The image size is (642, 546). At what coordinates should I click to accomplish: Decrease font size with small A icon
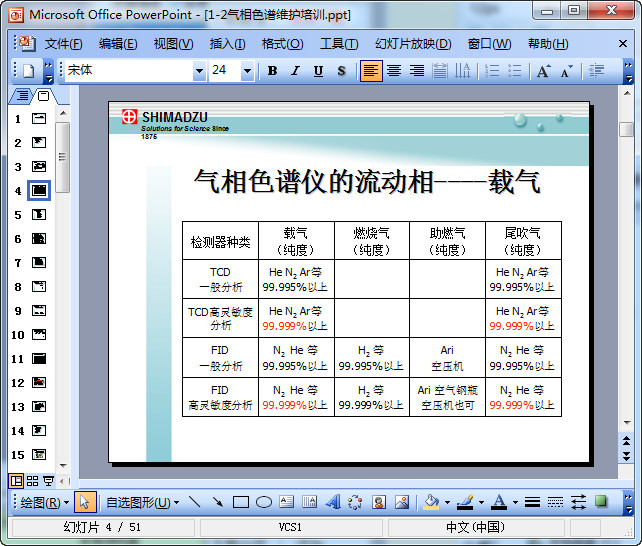567,71
